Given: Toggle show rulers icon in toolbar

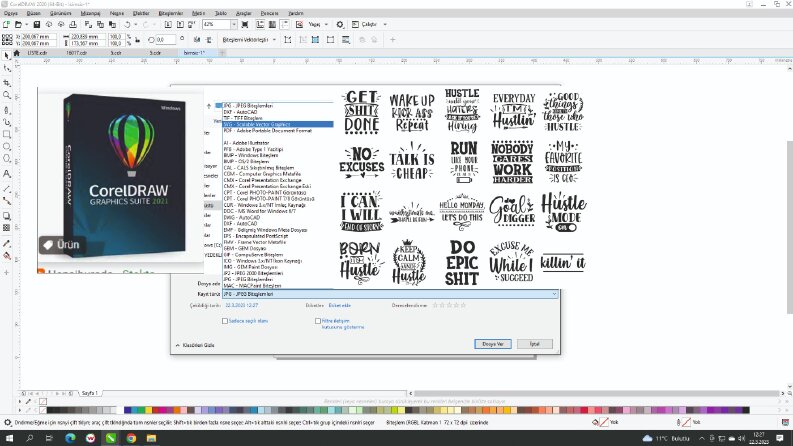Looking at the screenshot, I should (x=260, y=24).
